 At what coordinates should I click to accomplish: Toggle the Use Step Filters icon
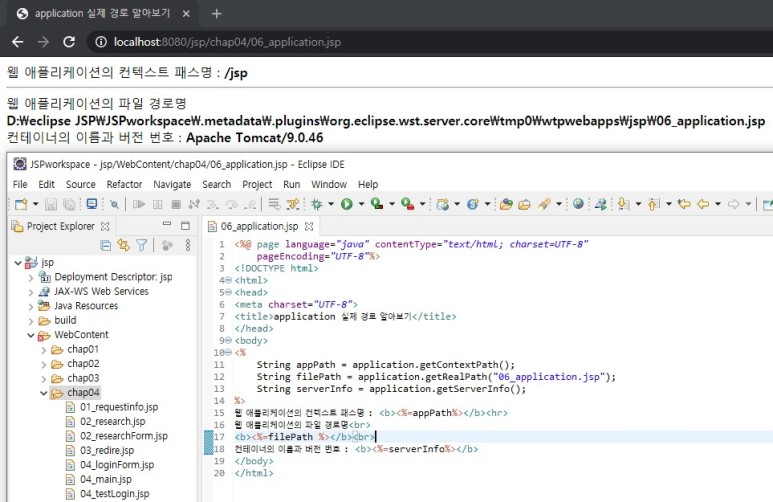[x=293, y=204]
